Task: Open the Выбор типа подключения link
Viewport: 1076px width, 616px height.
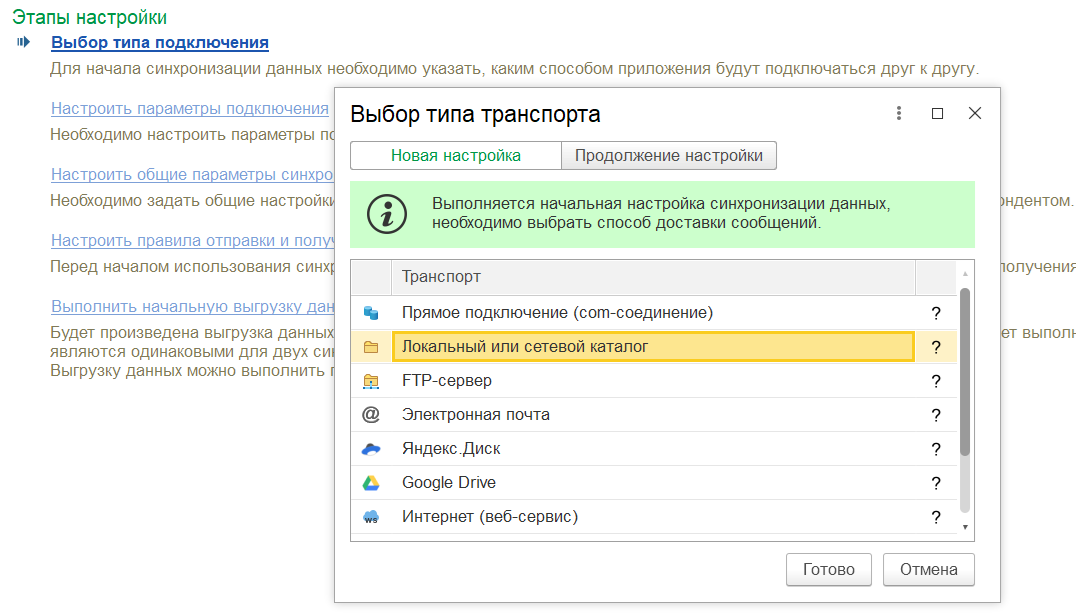Action: coord(160,43)
